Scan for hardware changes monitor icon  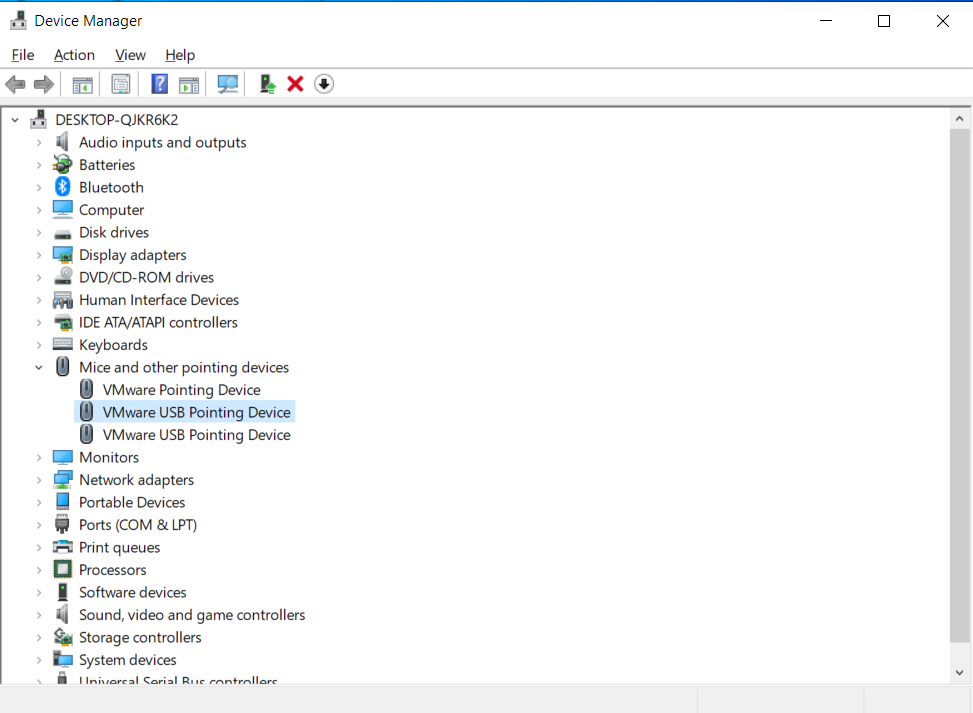pos(228,84)
